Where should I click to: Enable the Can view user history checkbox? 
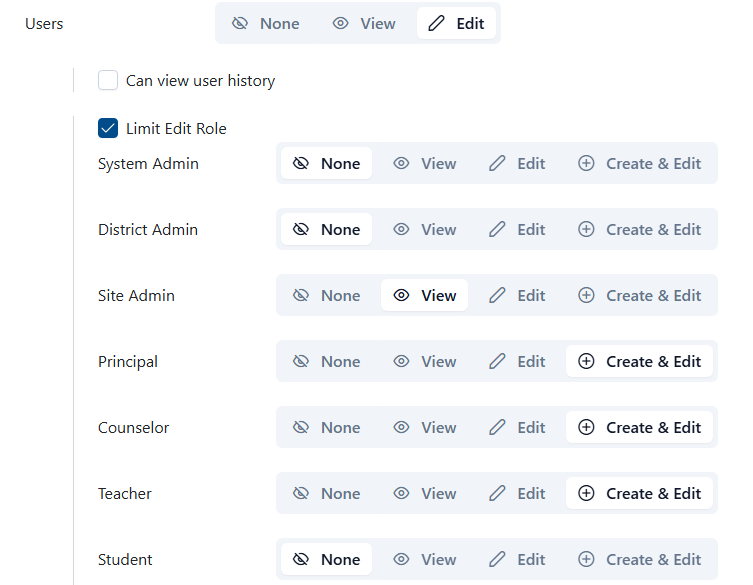point(108,80)
